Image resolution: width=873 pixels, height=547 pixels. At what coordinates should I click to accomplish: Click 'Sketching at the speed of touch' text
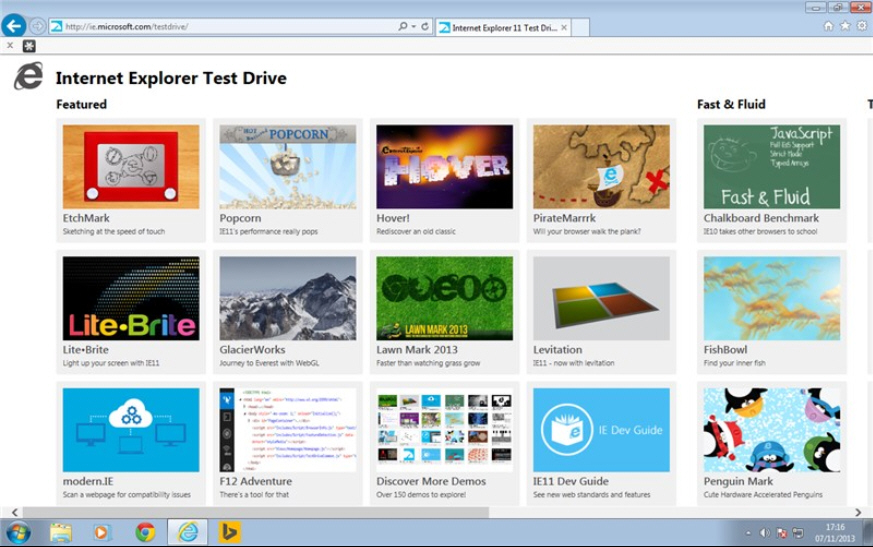pos(114,231)
